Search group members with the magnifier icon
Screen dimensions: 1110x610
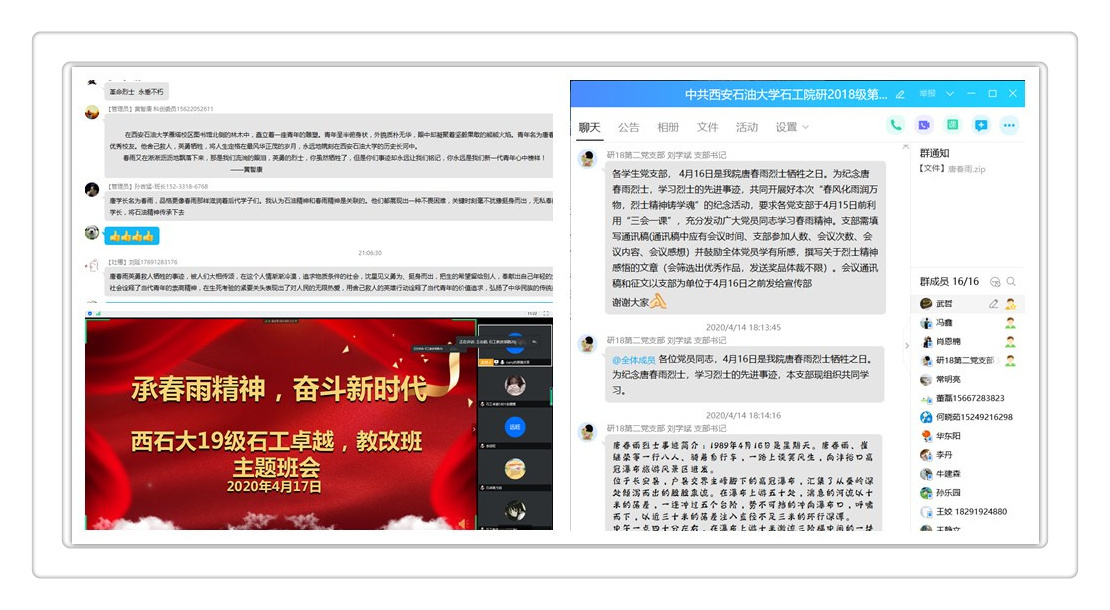[x=1011, y=282]
